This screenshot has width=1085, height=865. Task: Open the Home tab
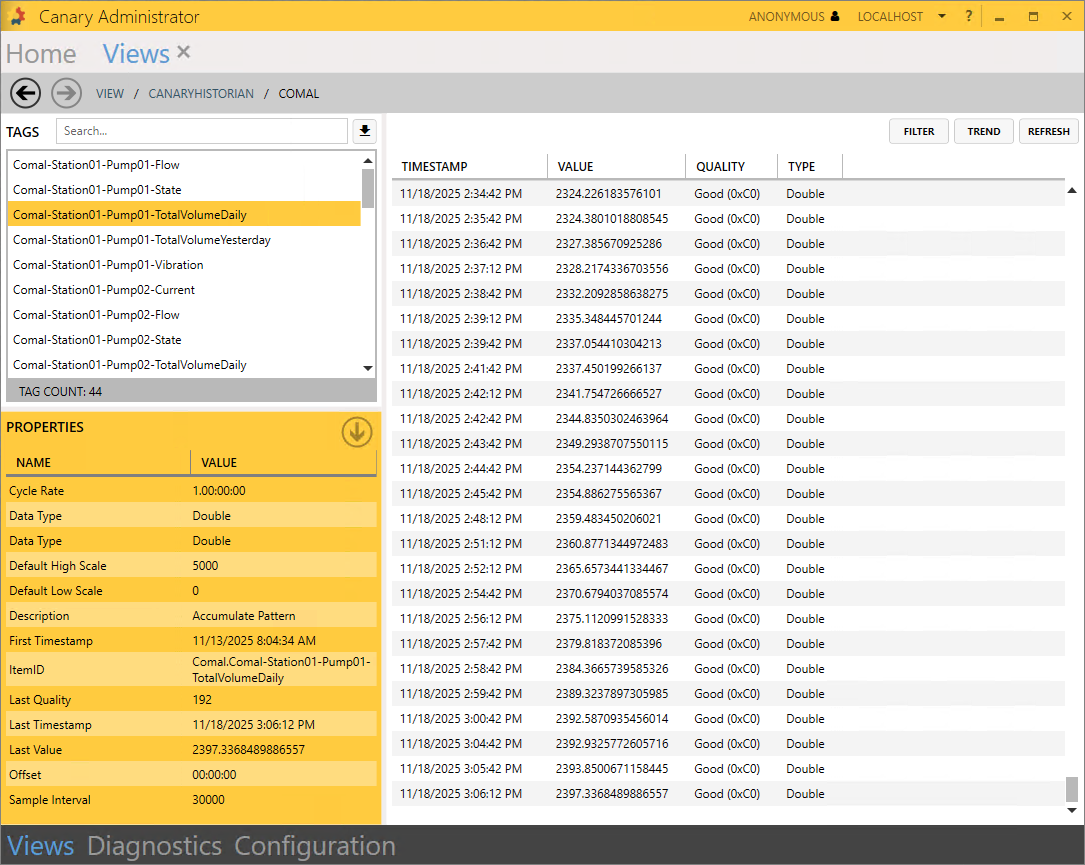(x=41, y=54)
